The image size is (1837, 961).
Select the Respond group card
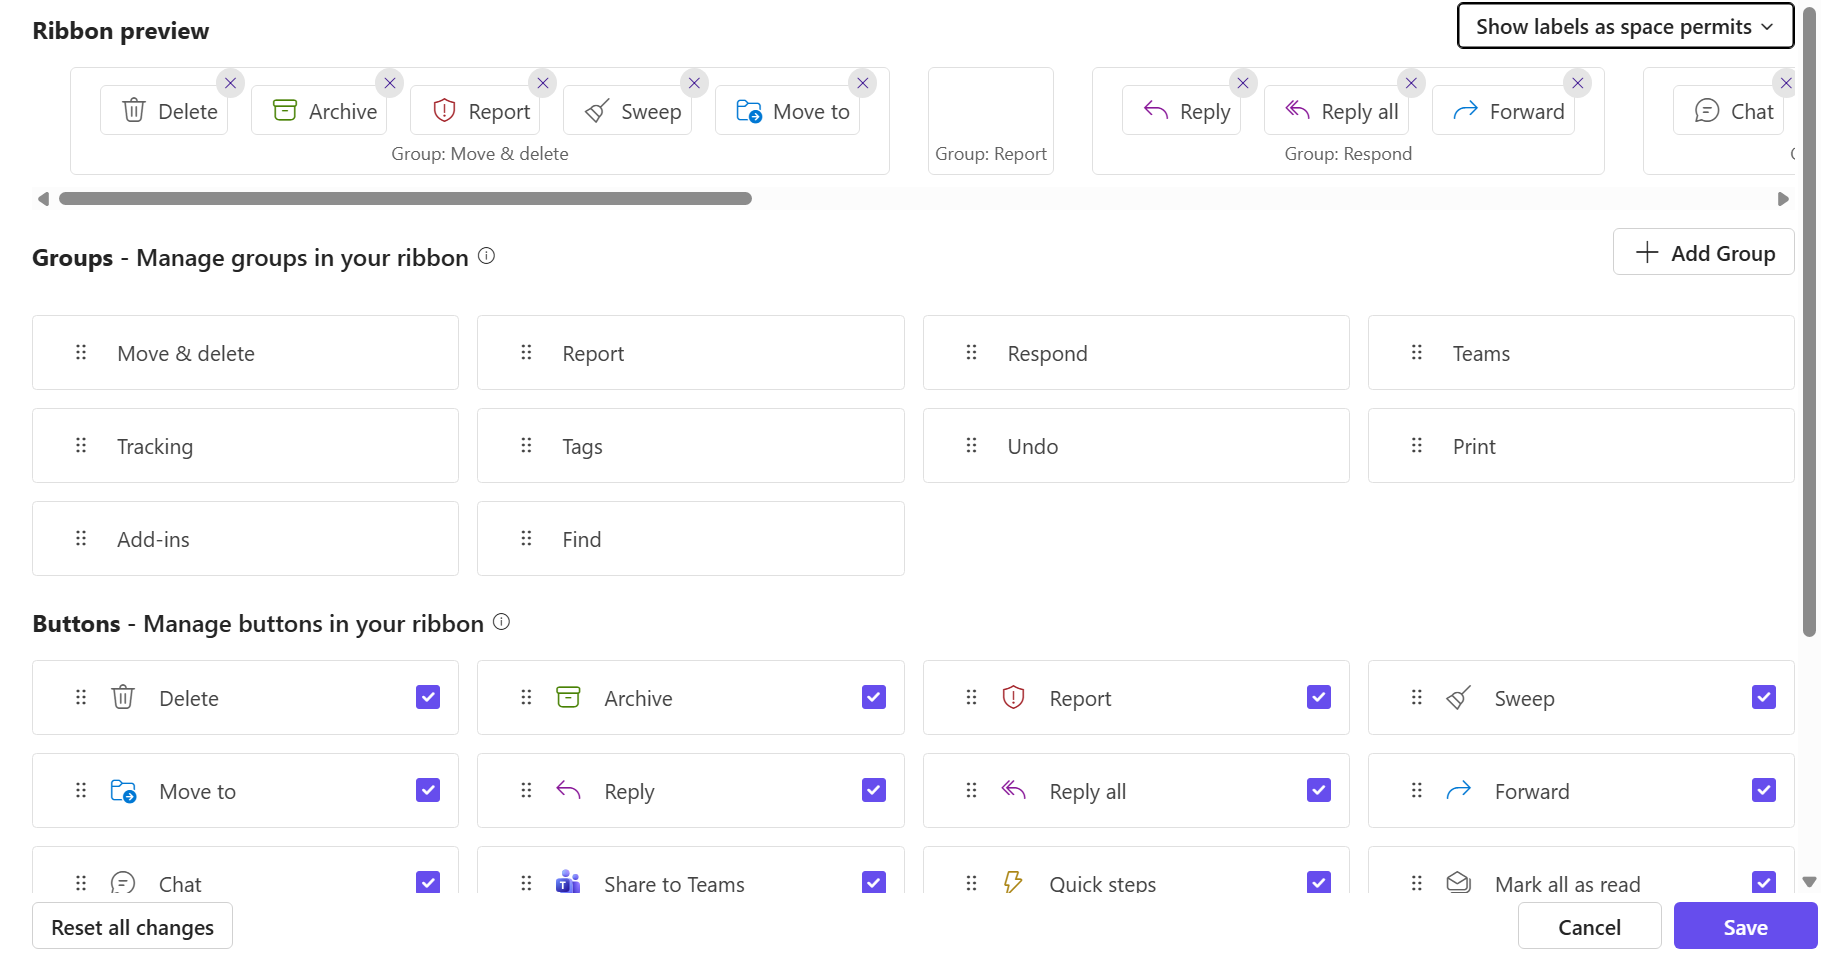tap(1136, 353)
